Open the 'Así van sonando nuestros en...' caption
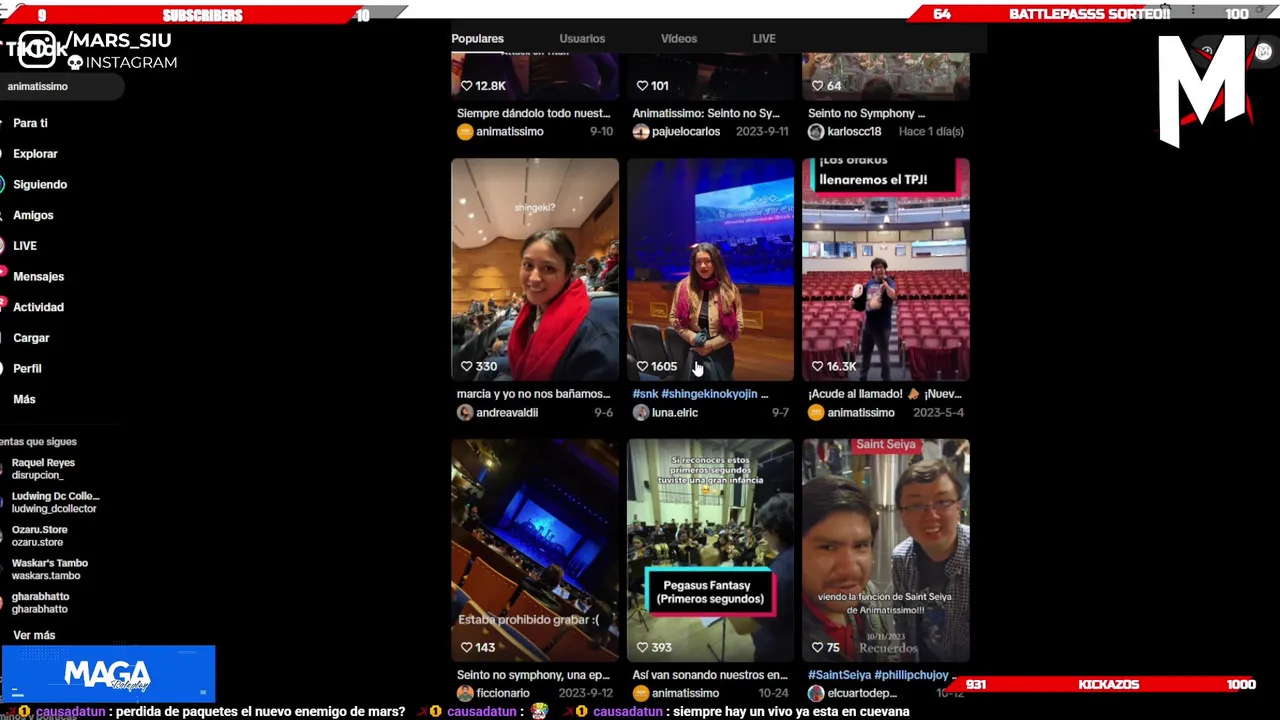This screenshot has height=720, width=1280. pos(710,675)
